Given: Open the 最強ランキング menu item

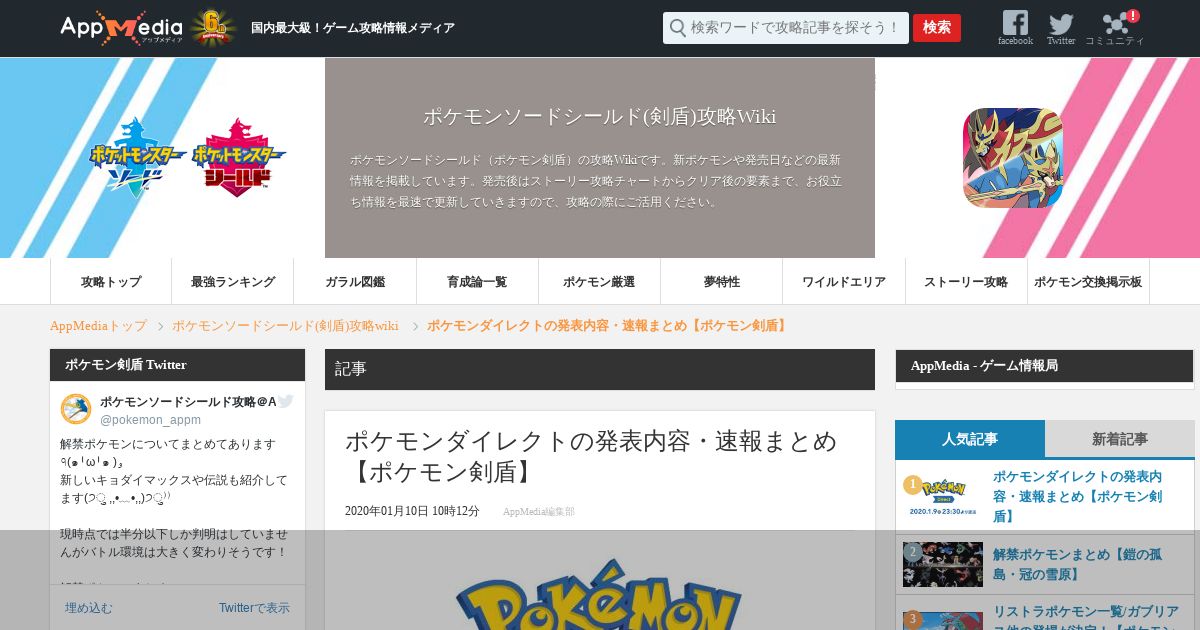Looking at the screenshot, I should point(233,282).
